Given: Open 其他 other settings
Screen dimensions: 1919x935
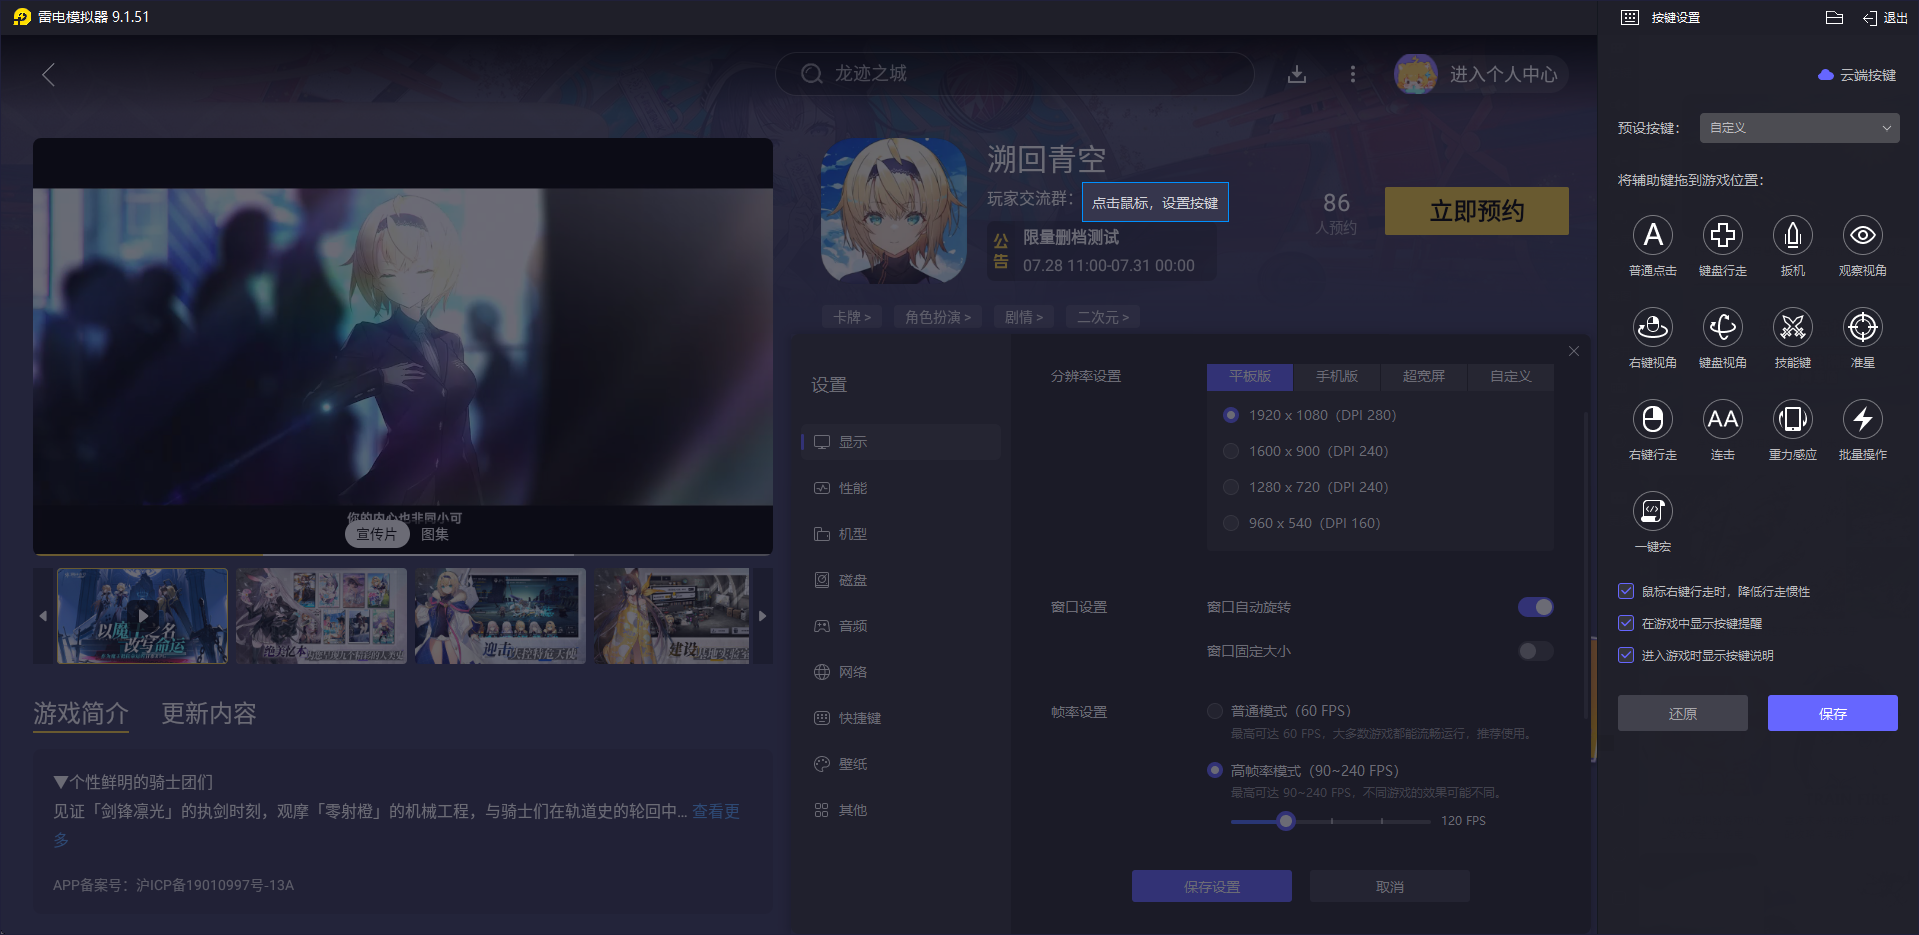Looking at the screenshot, I should (x=901, y=810).
